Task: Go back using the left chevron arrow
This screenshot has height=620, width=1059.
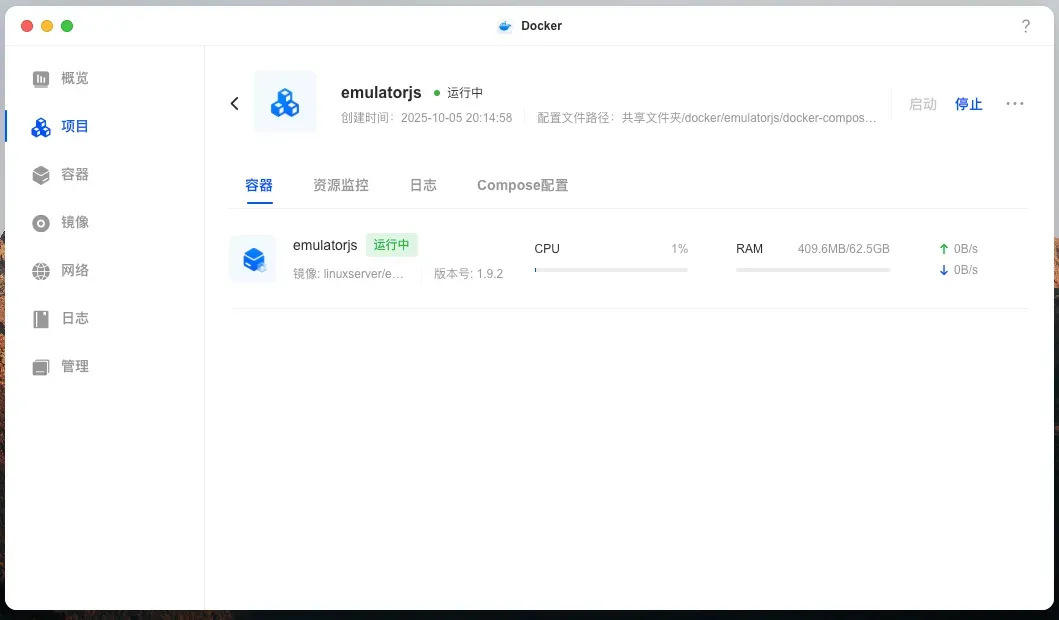Action: point(235,103)
